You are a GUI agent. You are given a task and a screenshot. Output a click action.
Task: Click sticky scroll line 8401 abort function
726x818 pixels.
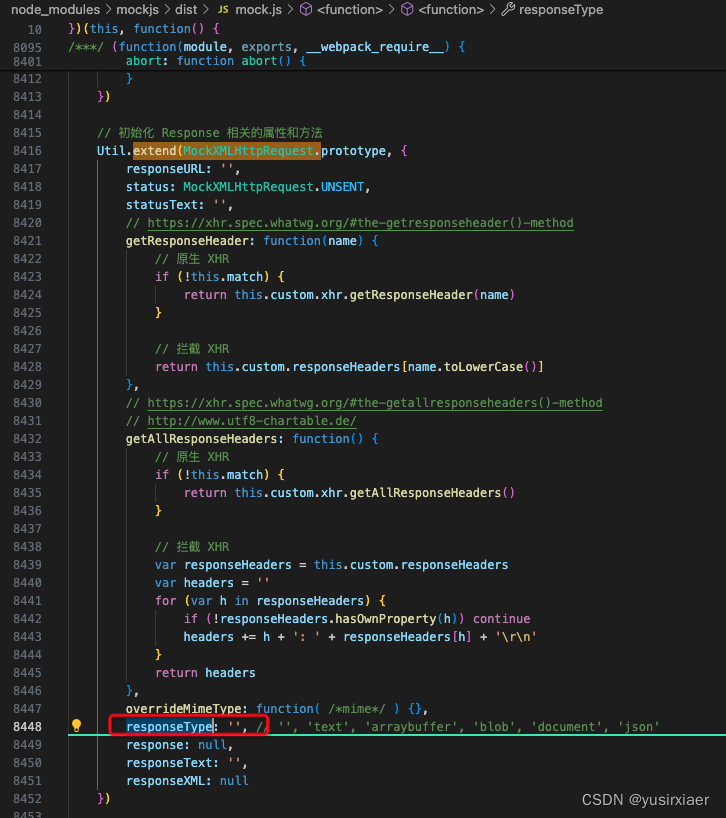pos(215,61)
